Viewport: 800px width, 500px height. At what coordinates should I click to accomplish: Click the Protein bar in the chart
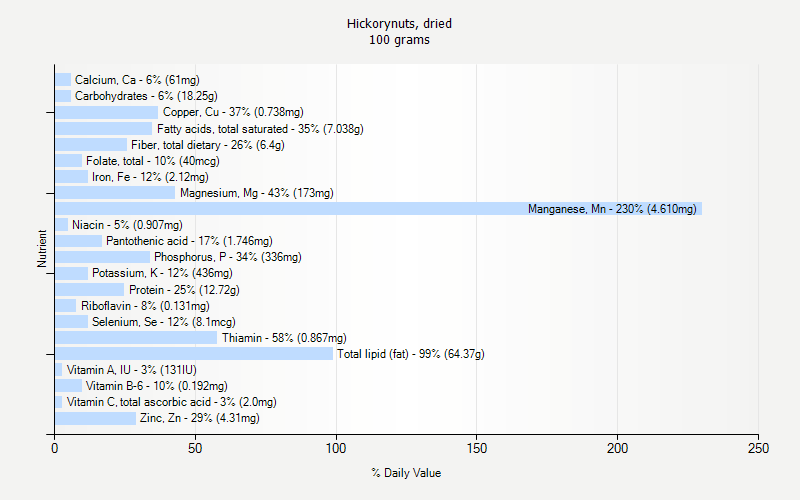click(89, 290)
